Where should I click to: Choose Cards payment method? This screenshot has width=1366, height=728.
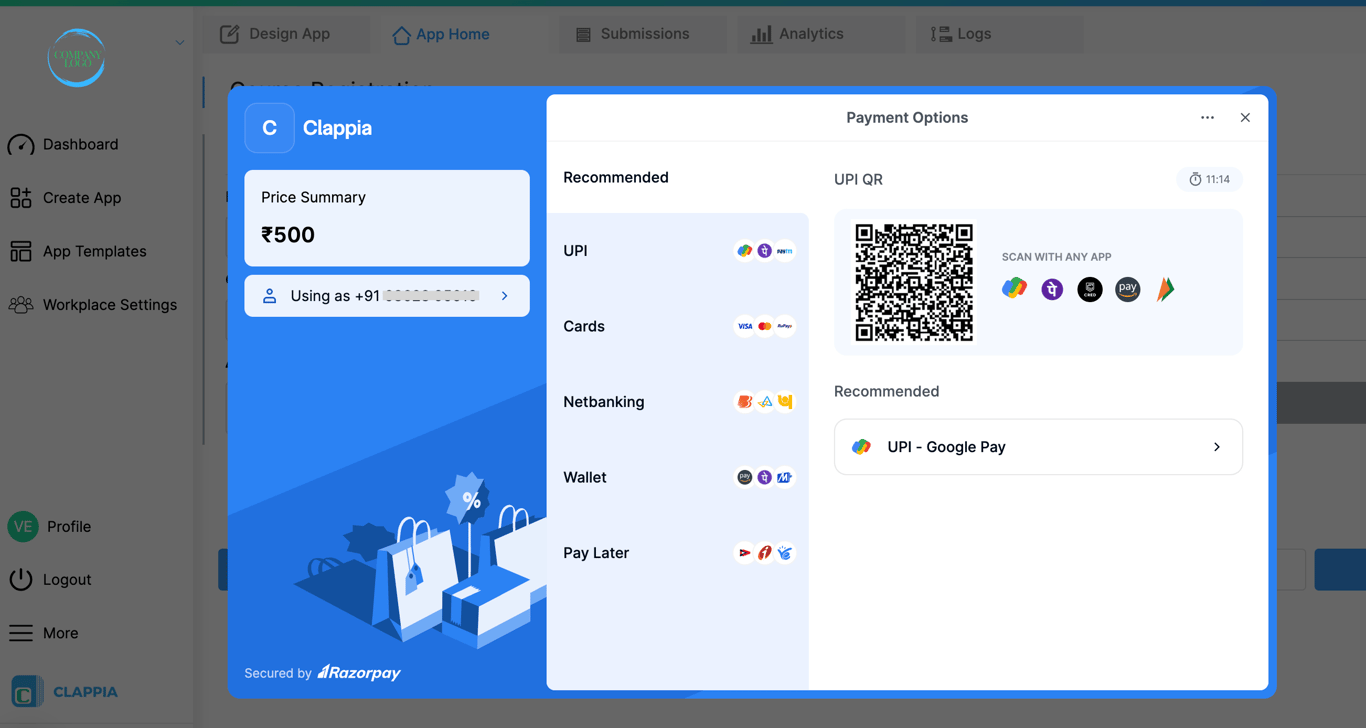(x=678, y=326)
